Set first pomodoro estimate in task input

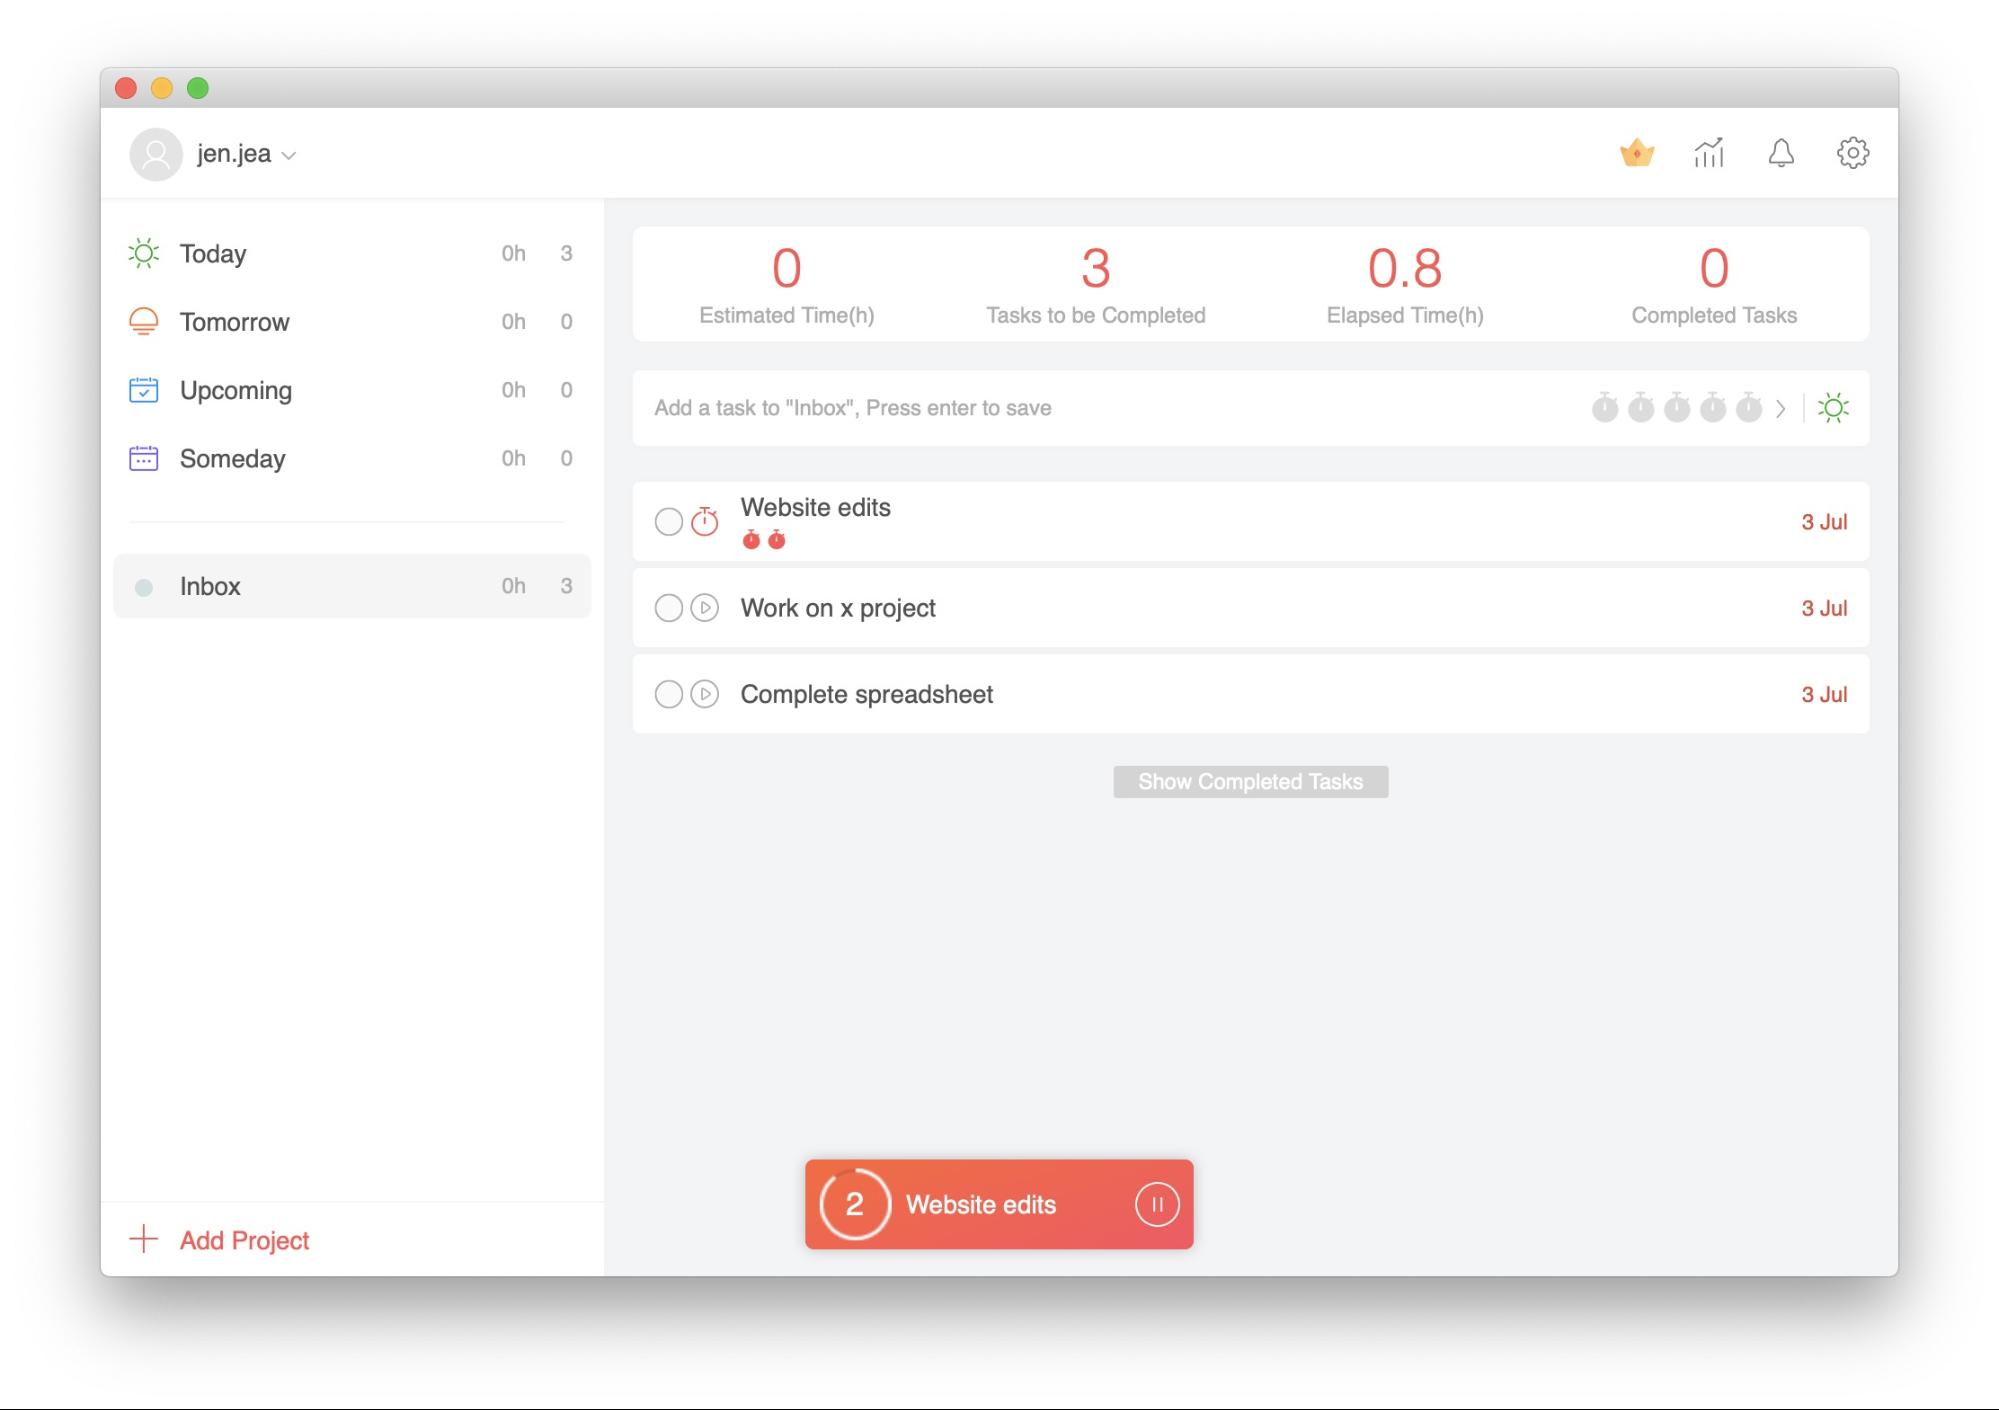click(x=1604, y=408)
